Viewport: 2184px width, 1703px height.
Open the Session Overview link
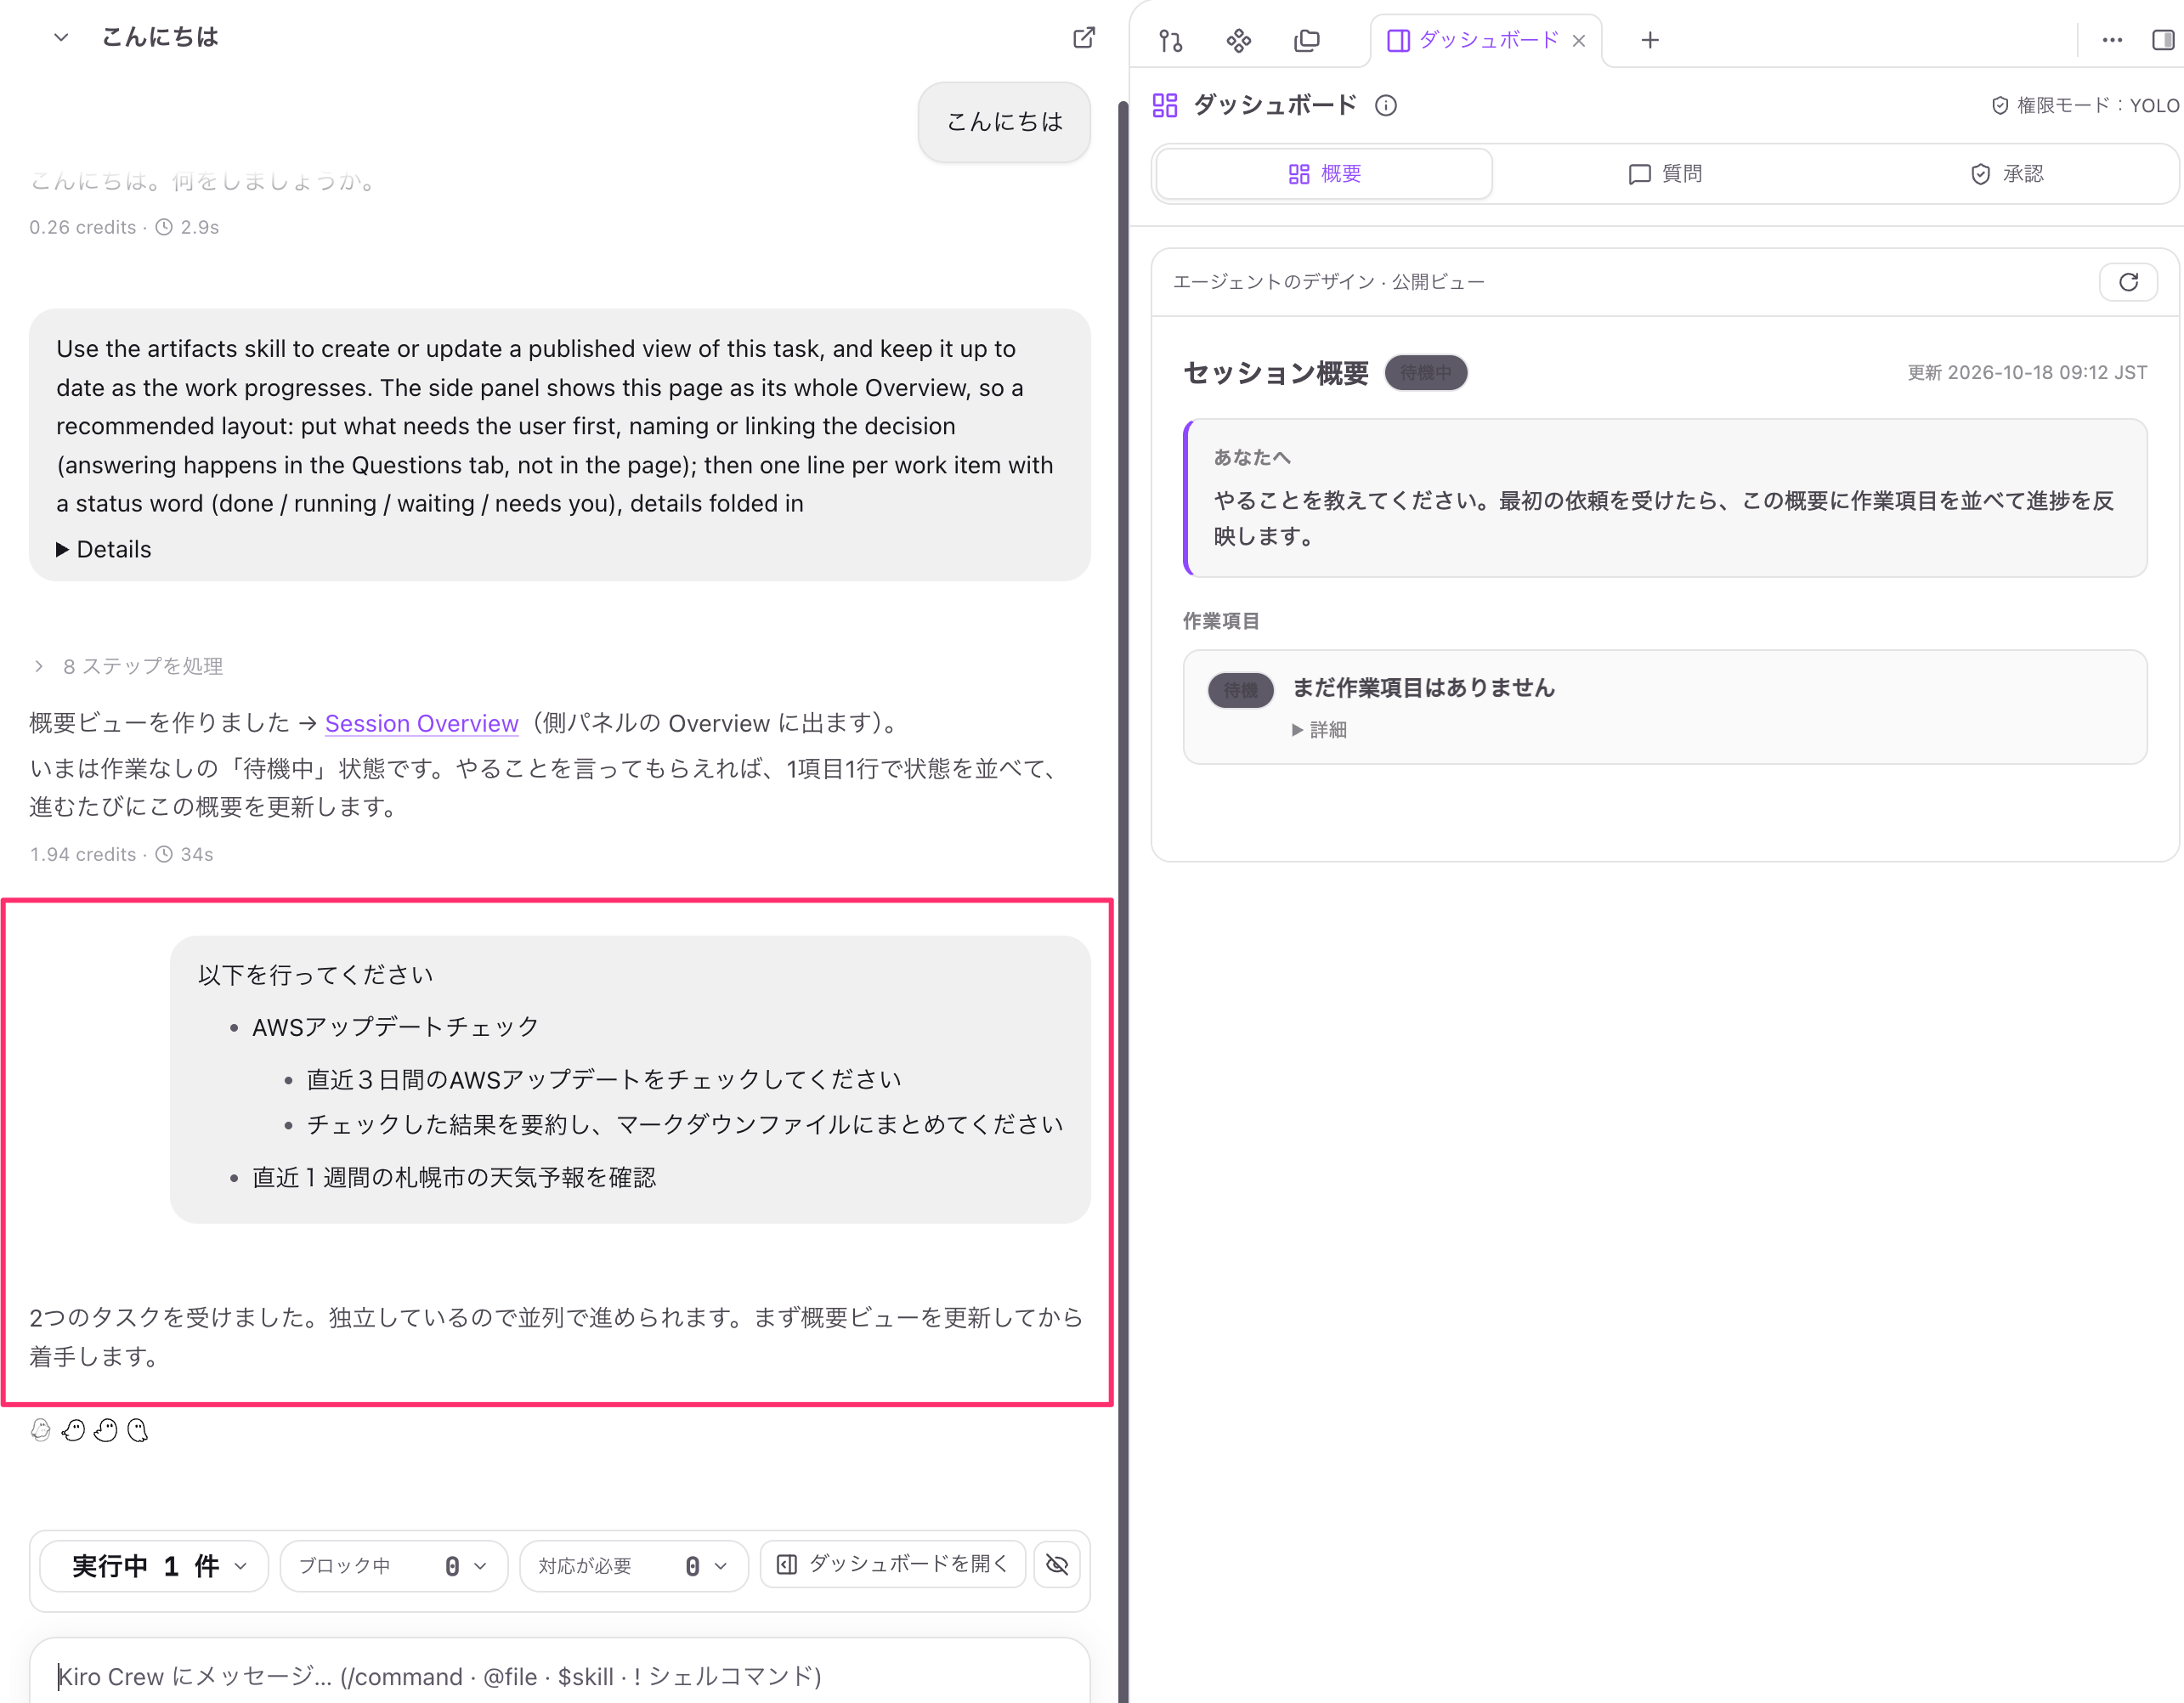point(421,723)
